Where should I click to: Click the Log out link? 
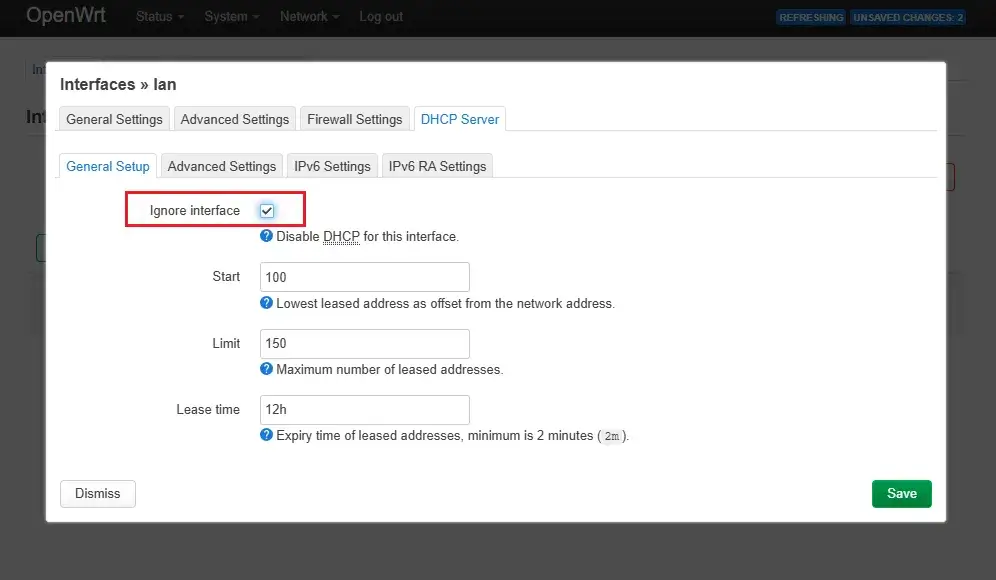[x=381, y=17]
